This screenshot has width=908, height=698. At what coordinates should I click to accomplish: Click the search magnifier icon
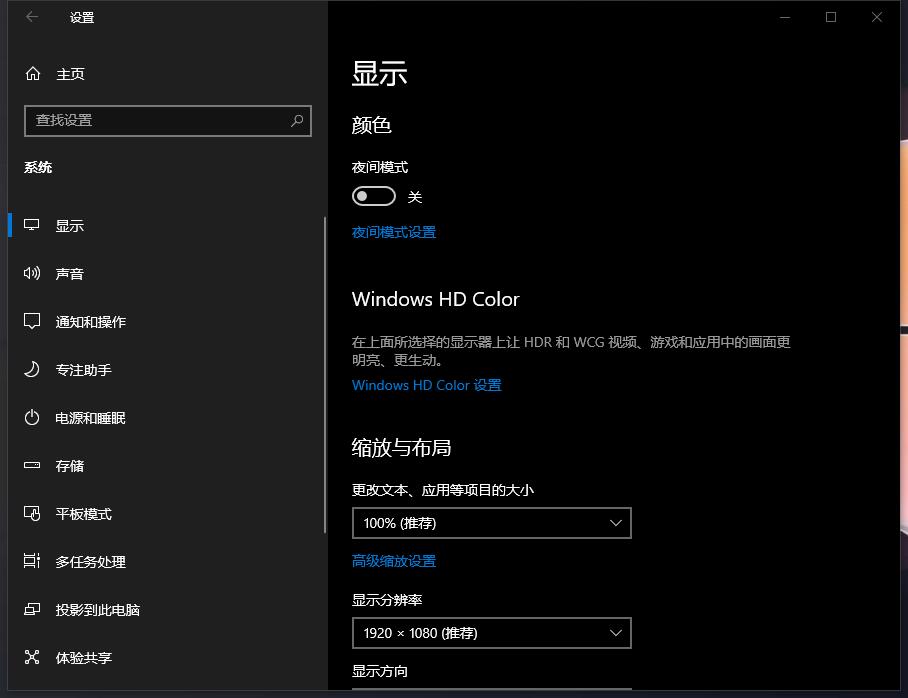[x=297, y=120]
